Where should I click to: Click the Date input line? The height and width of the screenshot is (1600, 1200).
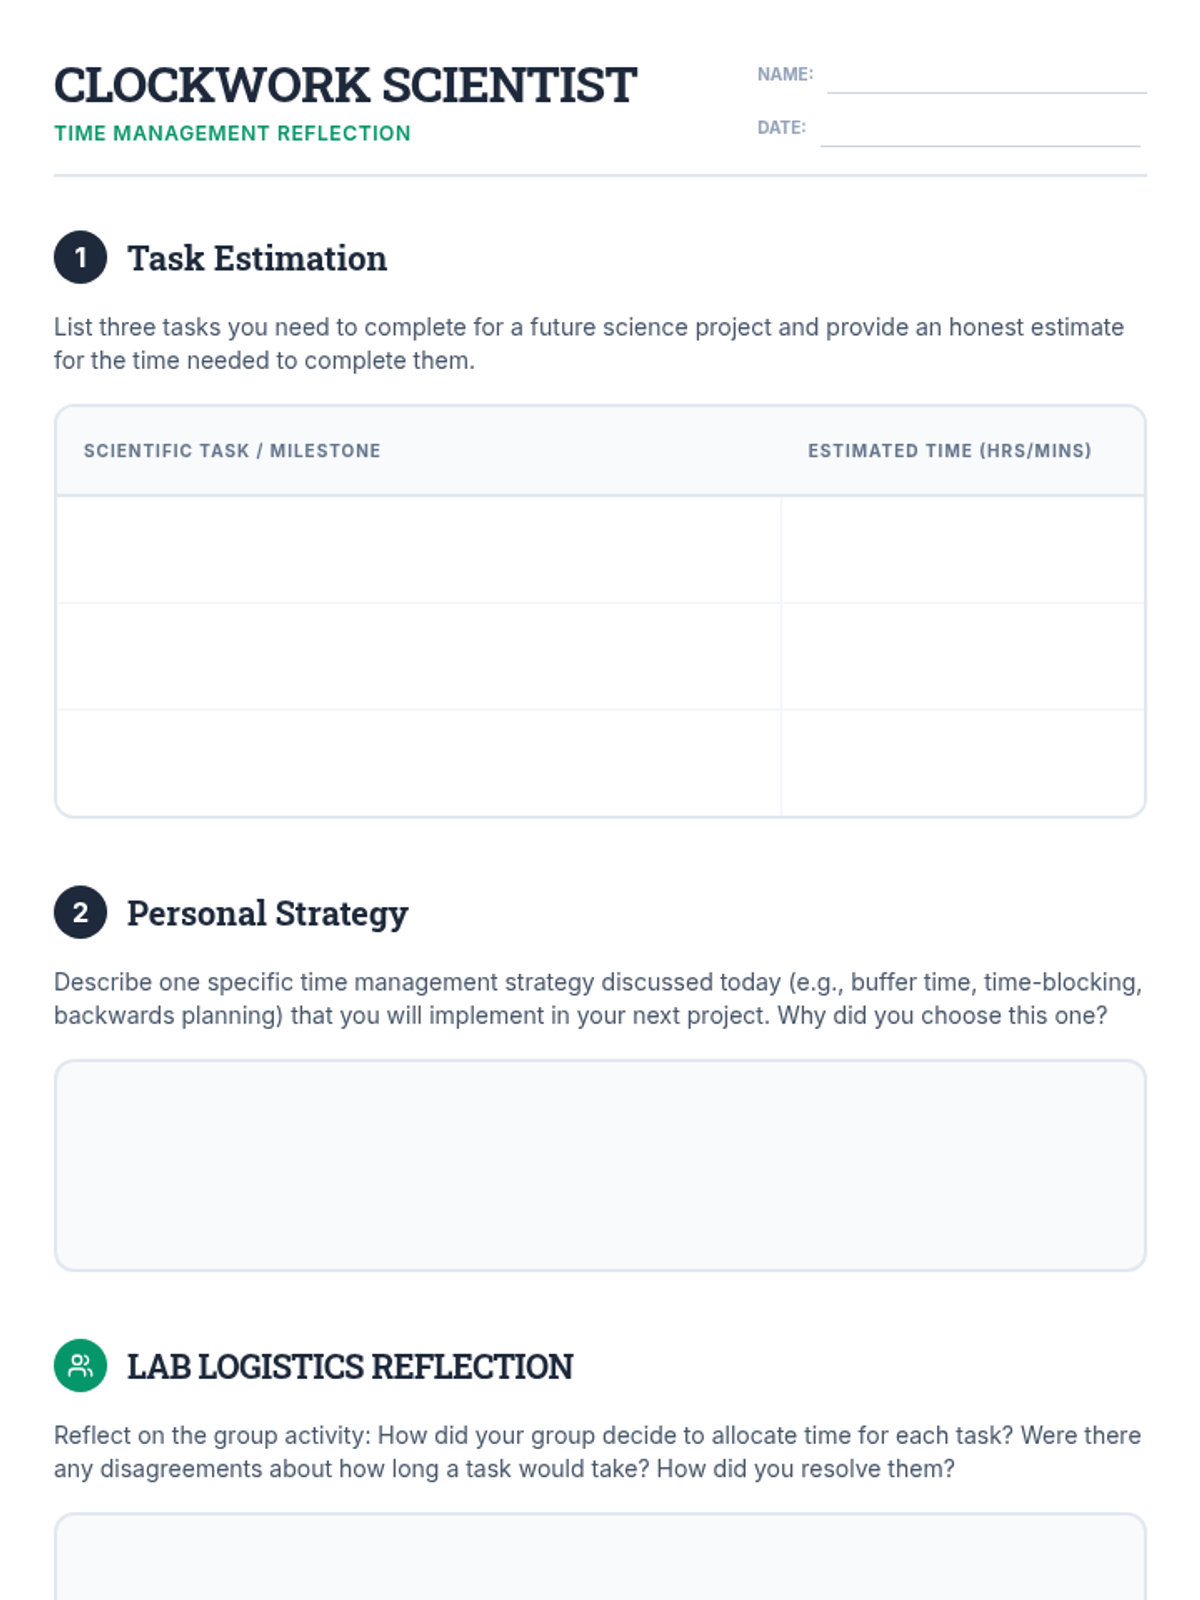[979, 131]
